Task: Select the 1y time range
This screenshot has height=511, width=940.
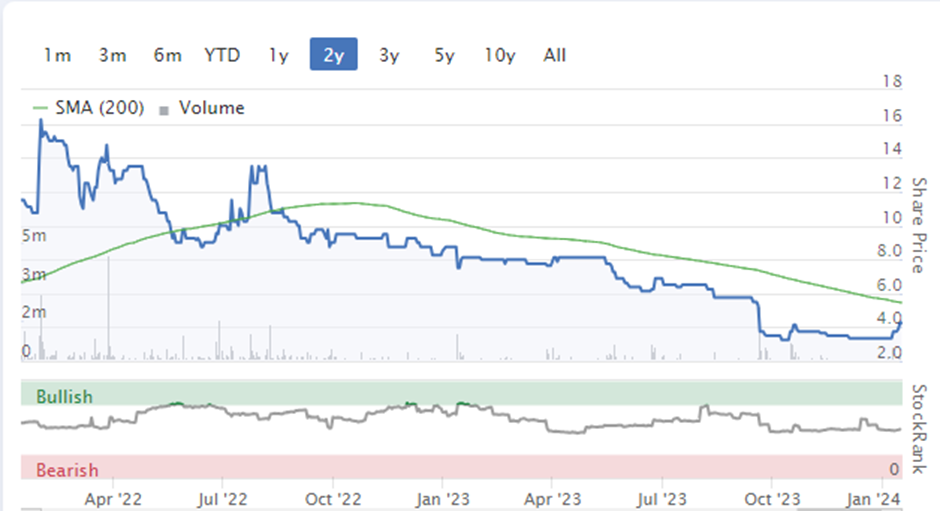Action: point(279,55)
